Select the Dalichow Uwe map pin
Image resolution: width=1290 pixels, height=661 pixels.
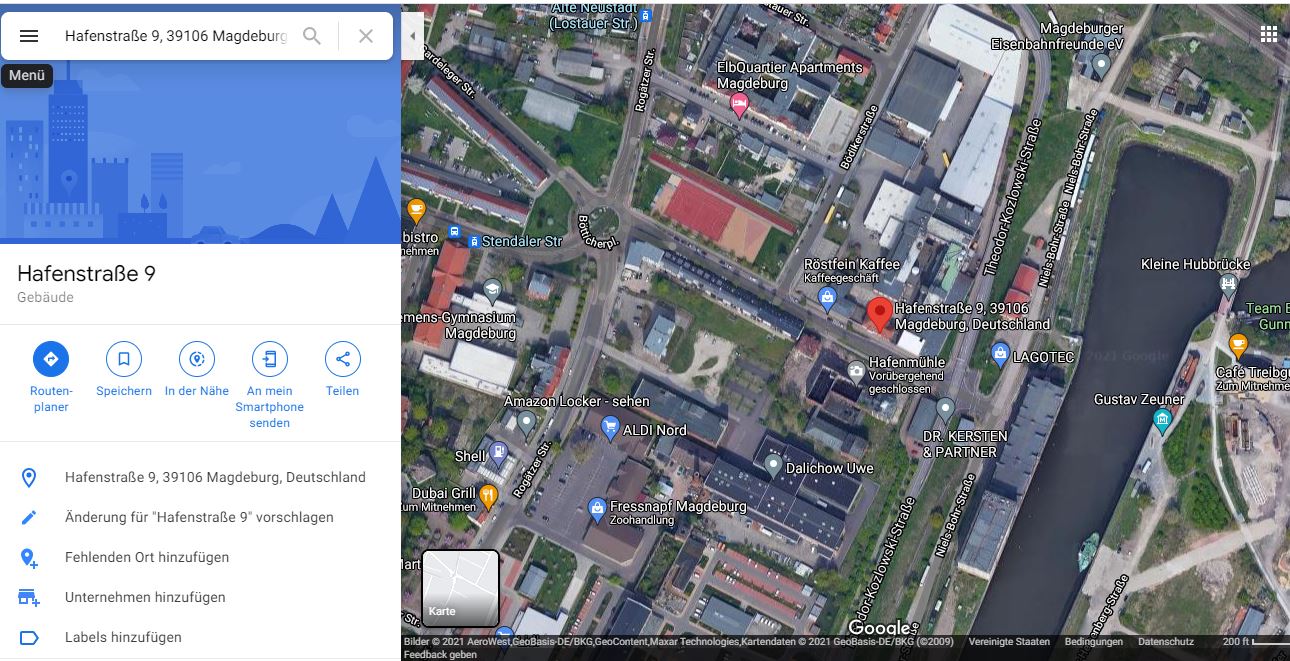(x=772, y=465)
